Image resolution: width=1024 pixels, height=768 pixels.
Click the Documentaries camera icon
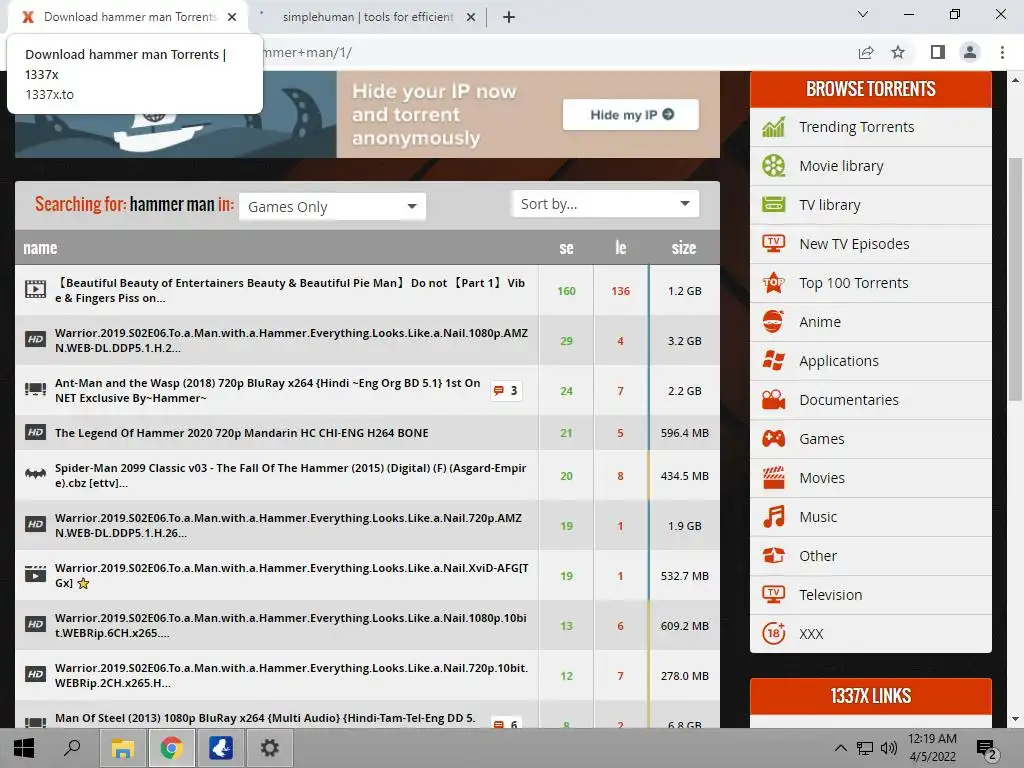(x=773, y=400)
